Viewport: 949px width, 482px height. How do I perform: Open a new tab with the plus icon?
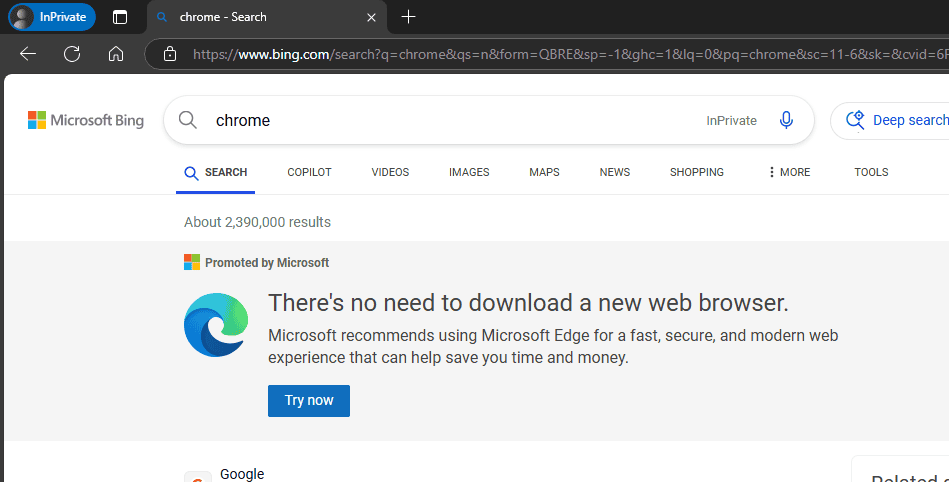[409, 17]
